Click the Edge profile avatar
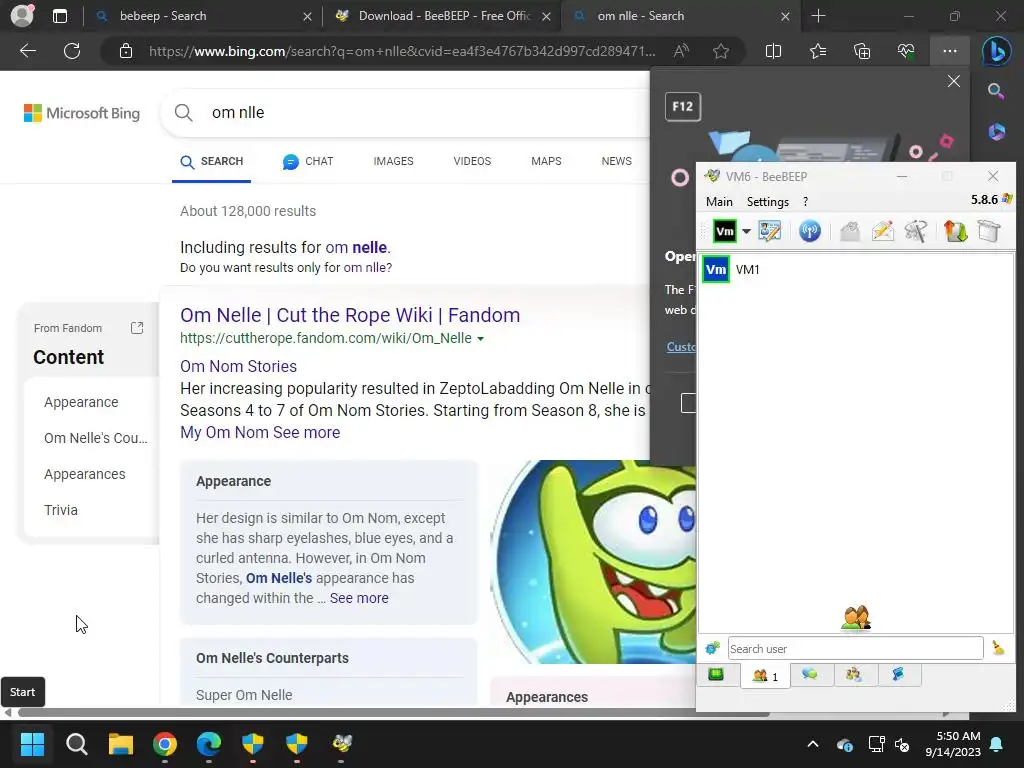This screenshot has width=1024, height=768. point(22,16)
